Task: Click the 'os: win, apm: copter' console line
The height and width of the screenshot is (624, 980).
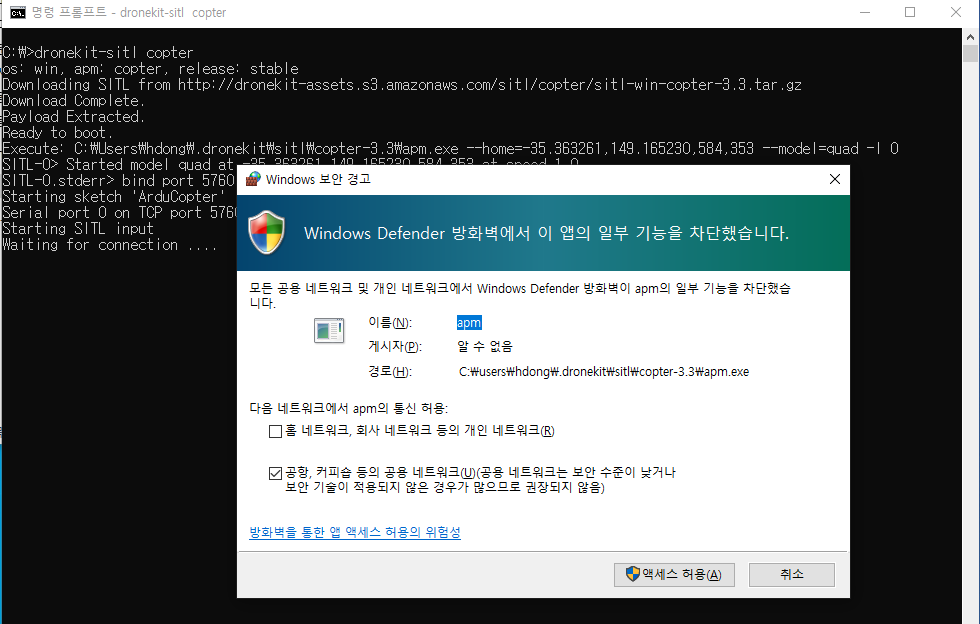Action: point(150,69)
